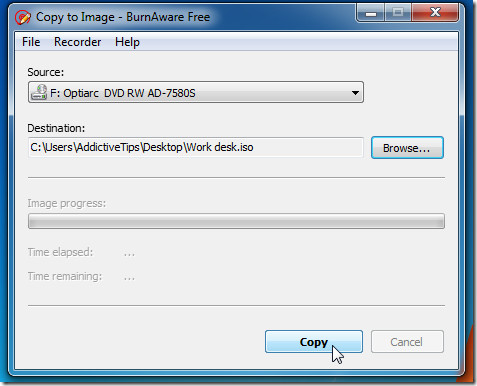Click the Time remaining: label

(65, 276)
